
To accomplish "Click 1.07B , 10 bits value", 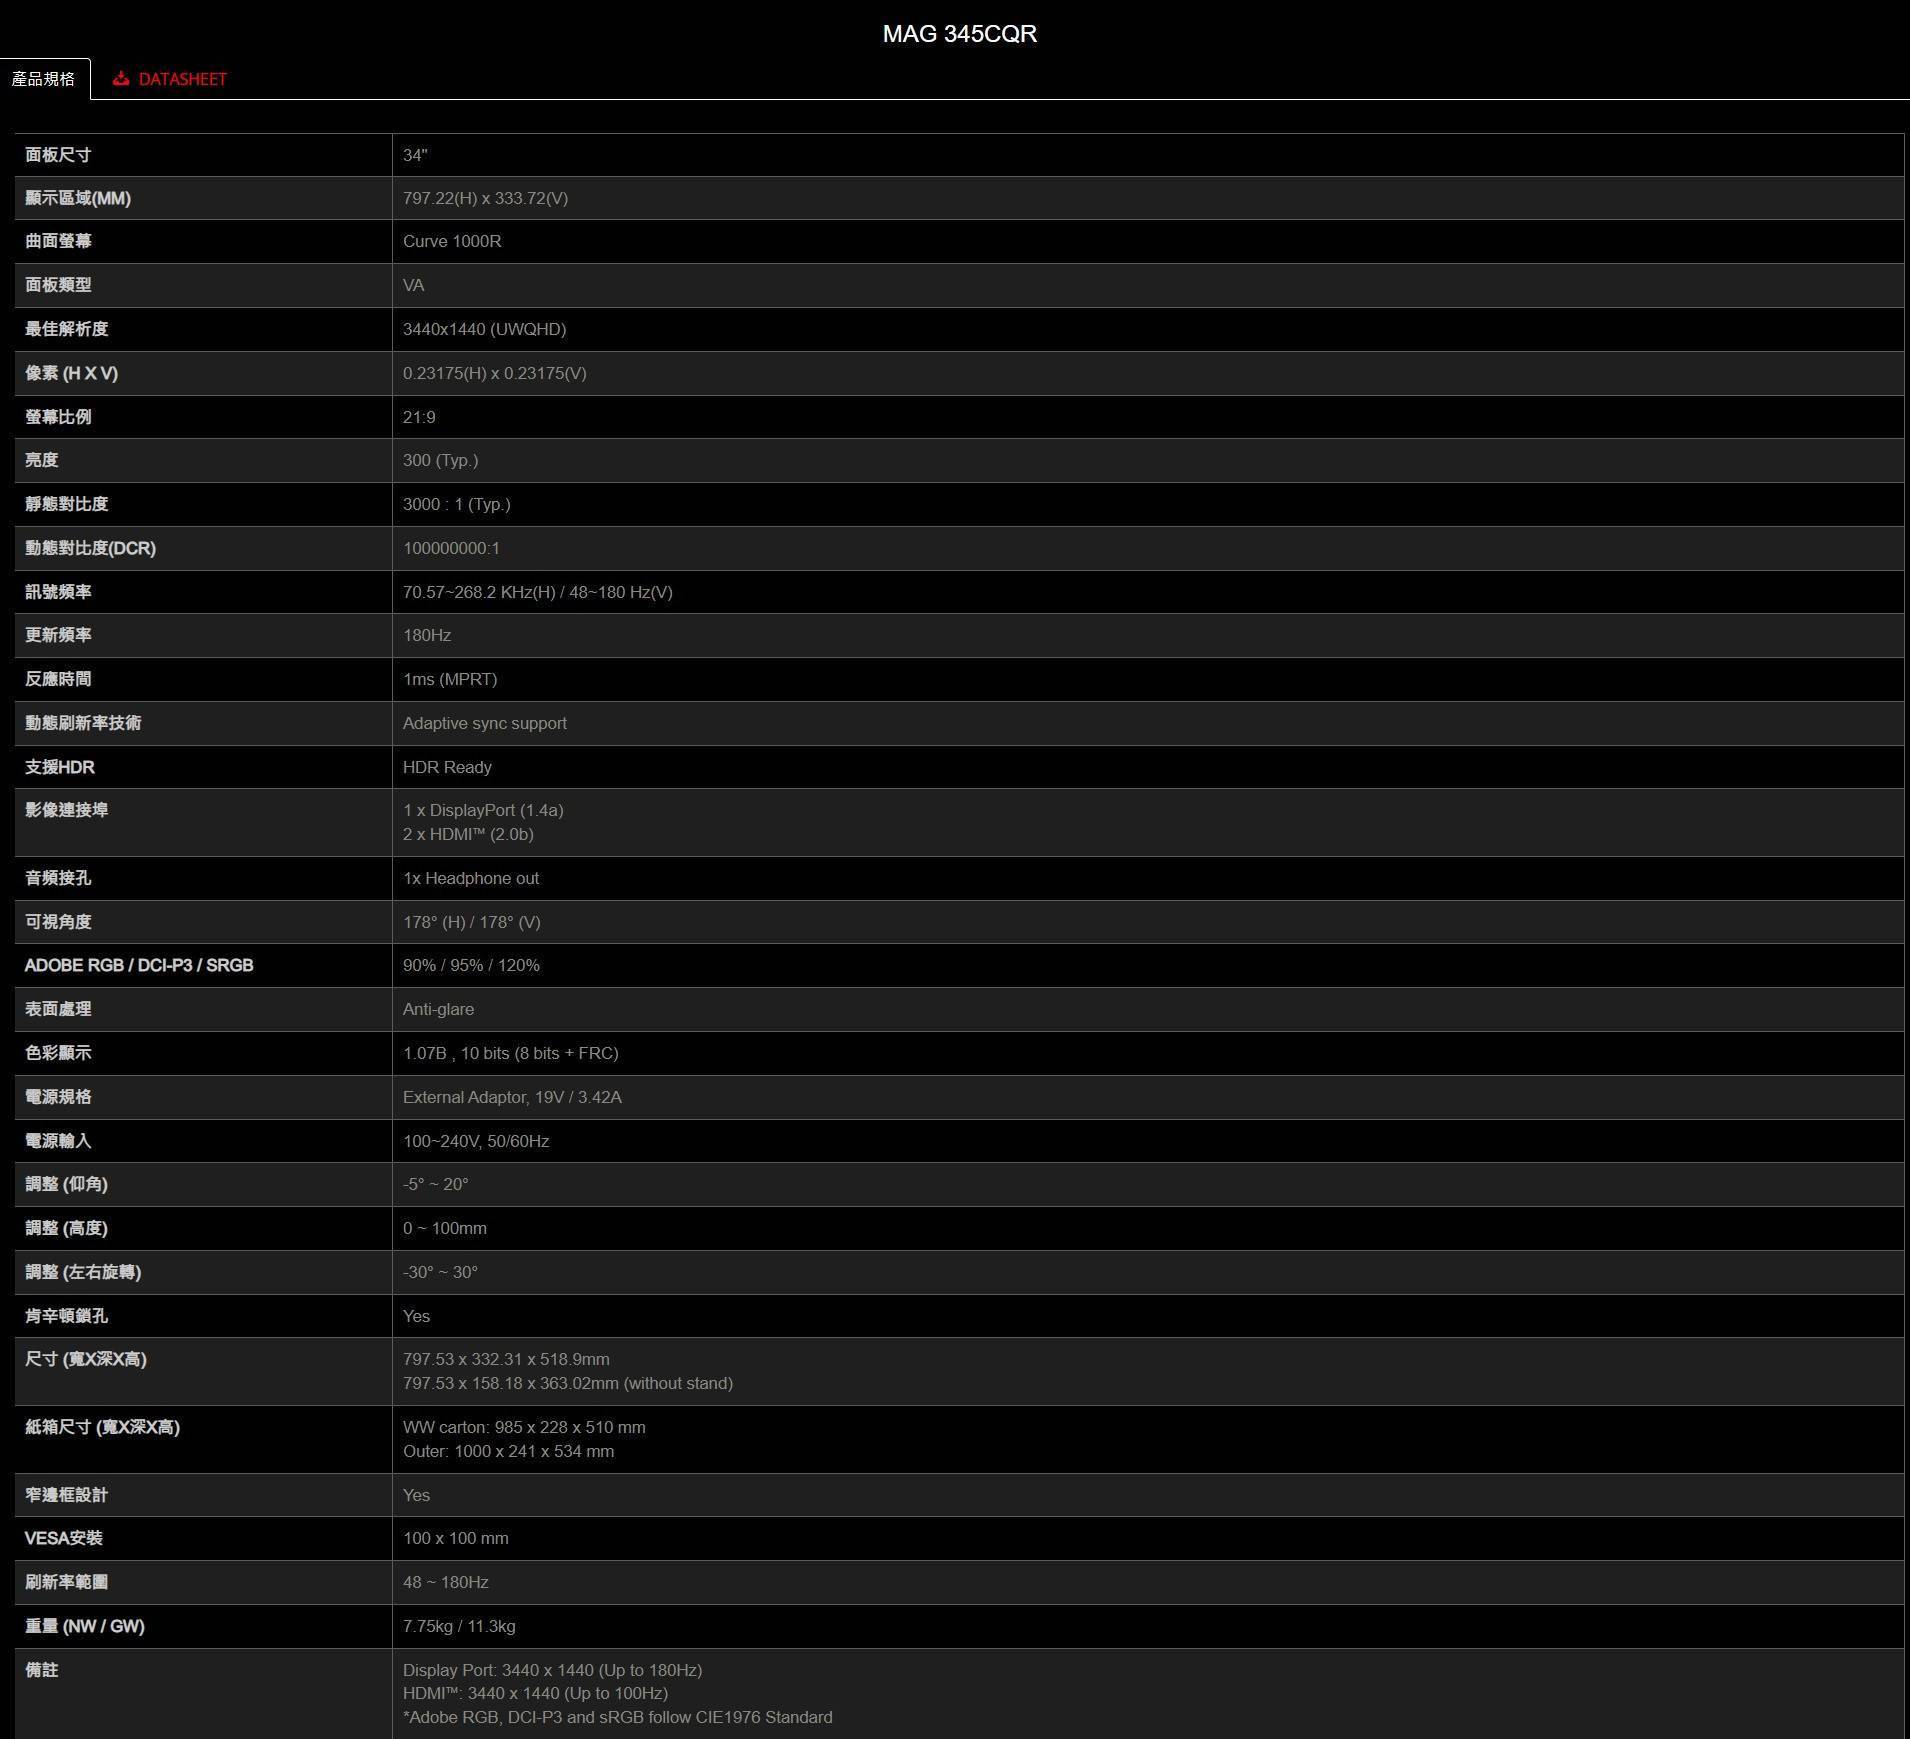I will coord(510,1053).
